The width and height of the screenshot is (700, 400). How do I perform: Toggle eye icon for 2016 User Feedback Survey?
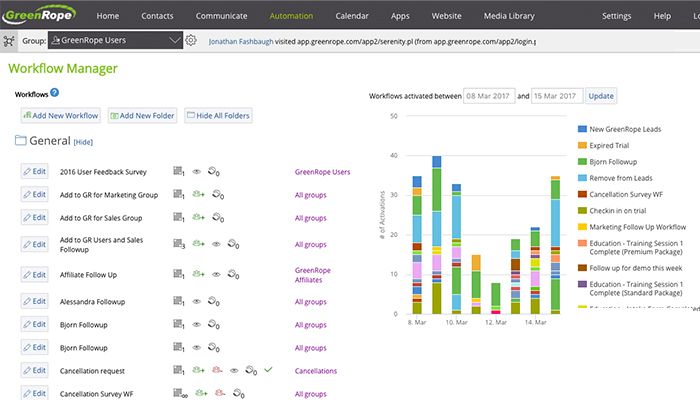click(197, 171)
